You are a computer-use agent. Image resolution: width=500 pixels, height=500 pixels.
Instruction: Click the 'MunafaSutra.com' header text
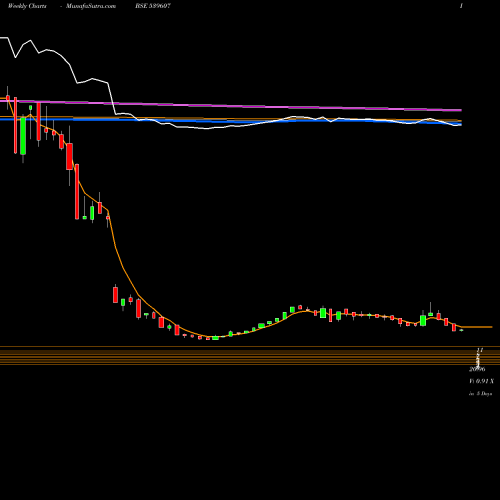[x=91, y=6]
